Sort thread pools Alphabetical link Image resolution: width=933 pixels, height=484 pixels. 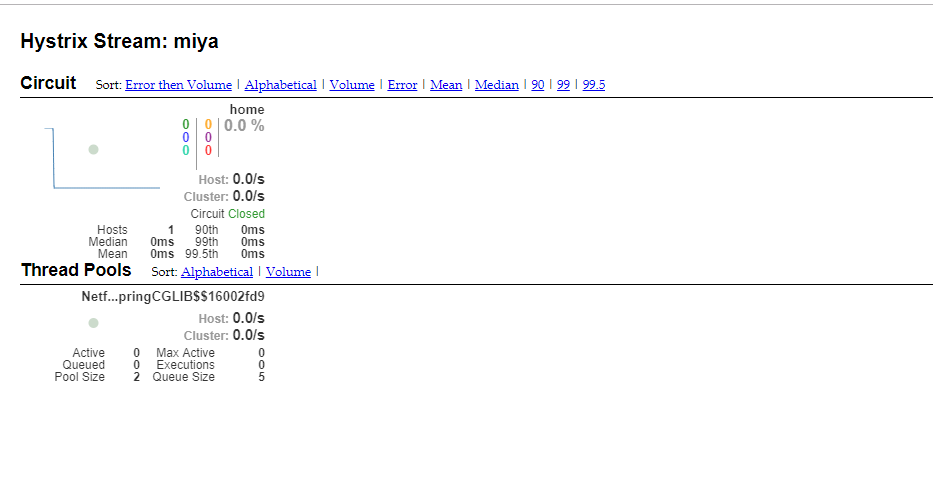click(x=217, y=271)
